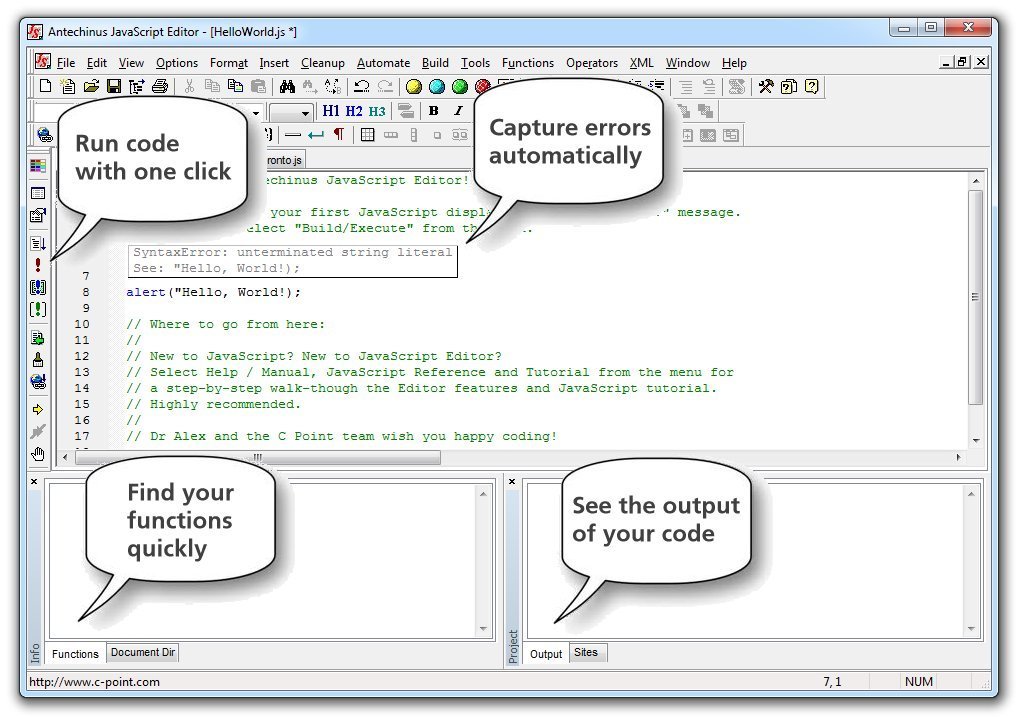Click the editor vertical scrollbar thumb

coord(976,297)
